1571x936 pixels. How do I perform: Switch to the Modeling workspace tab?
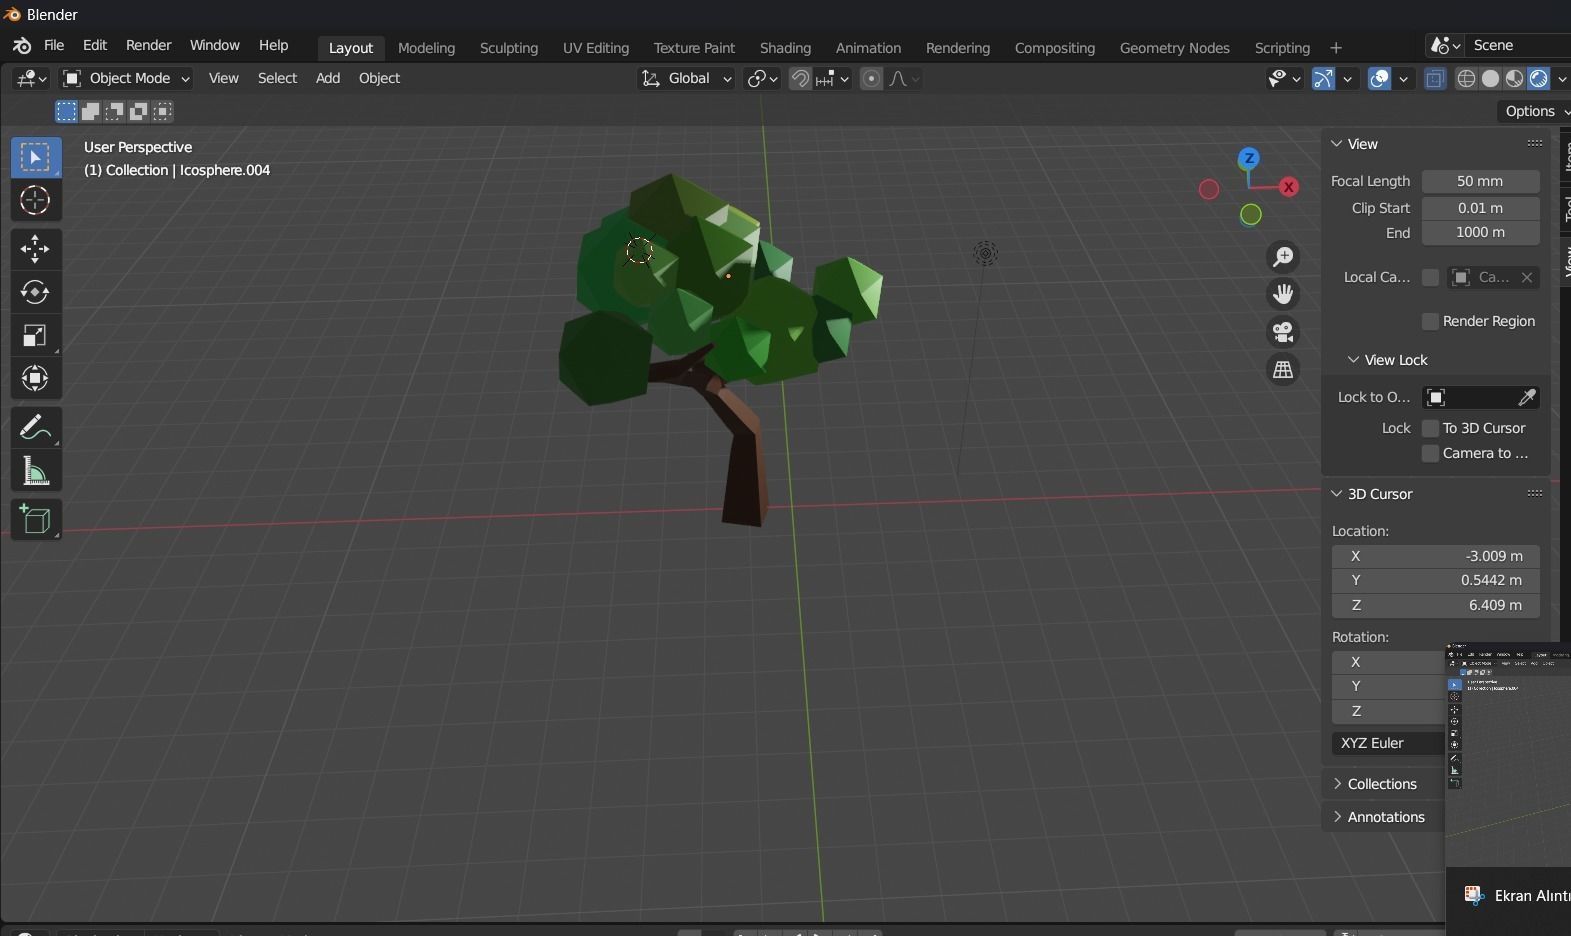426,48
